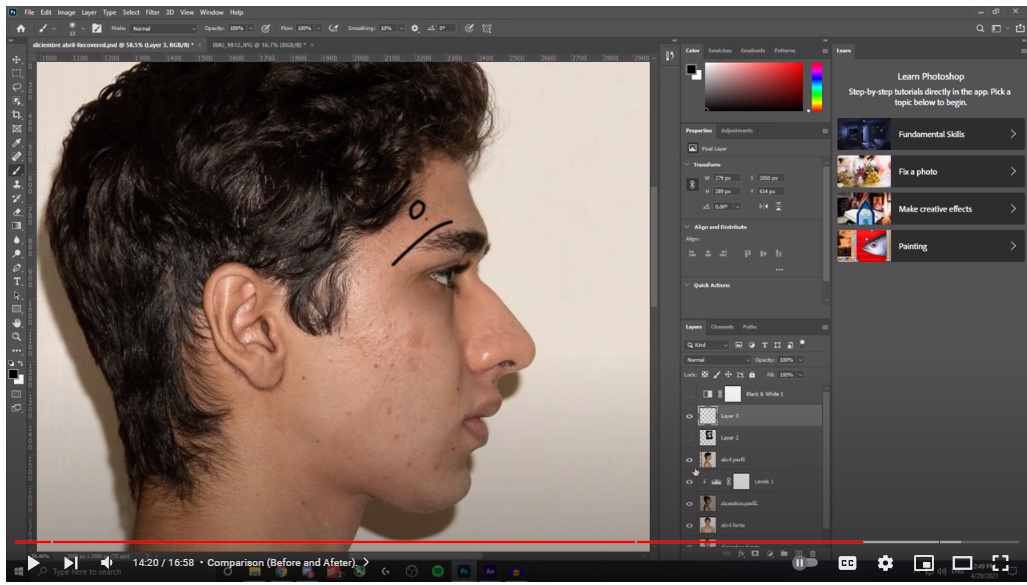Select the Object Selection tool

(x=16, y=101)
